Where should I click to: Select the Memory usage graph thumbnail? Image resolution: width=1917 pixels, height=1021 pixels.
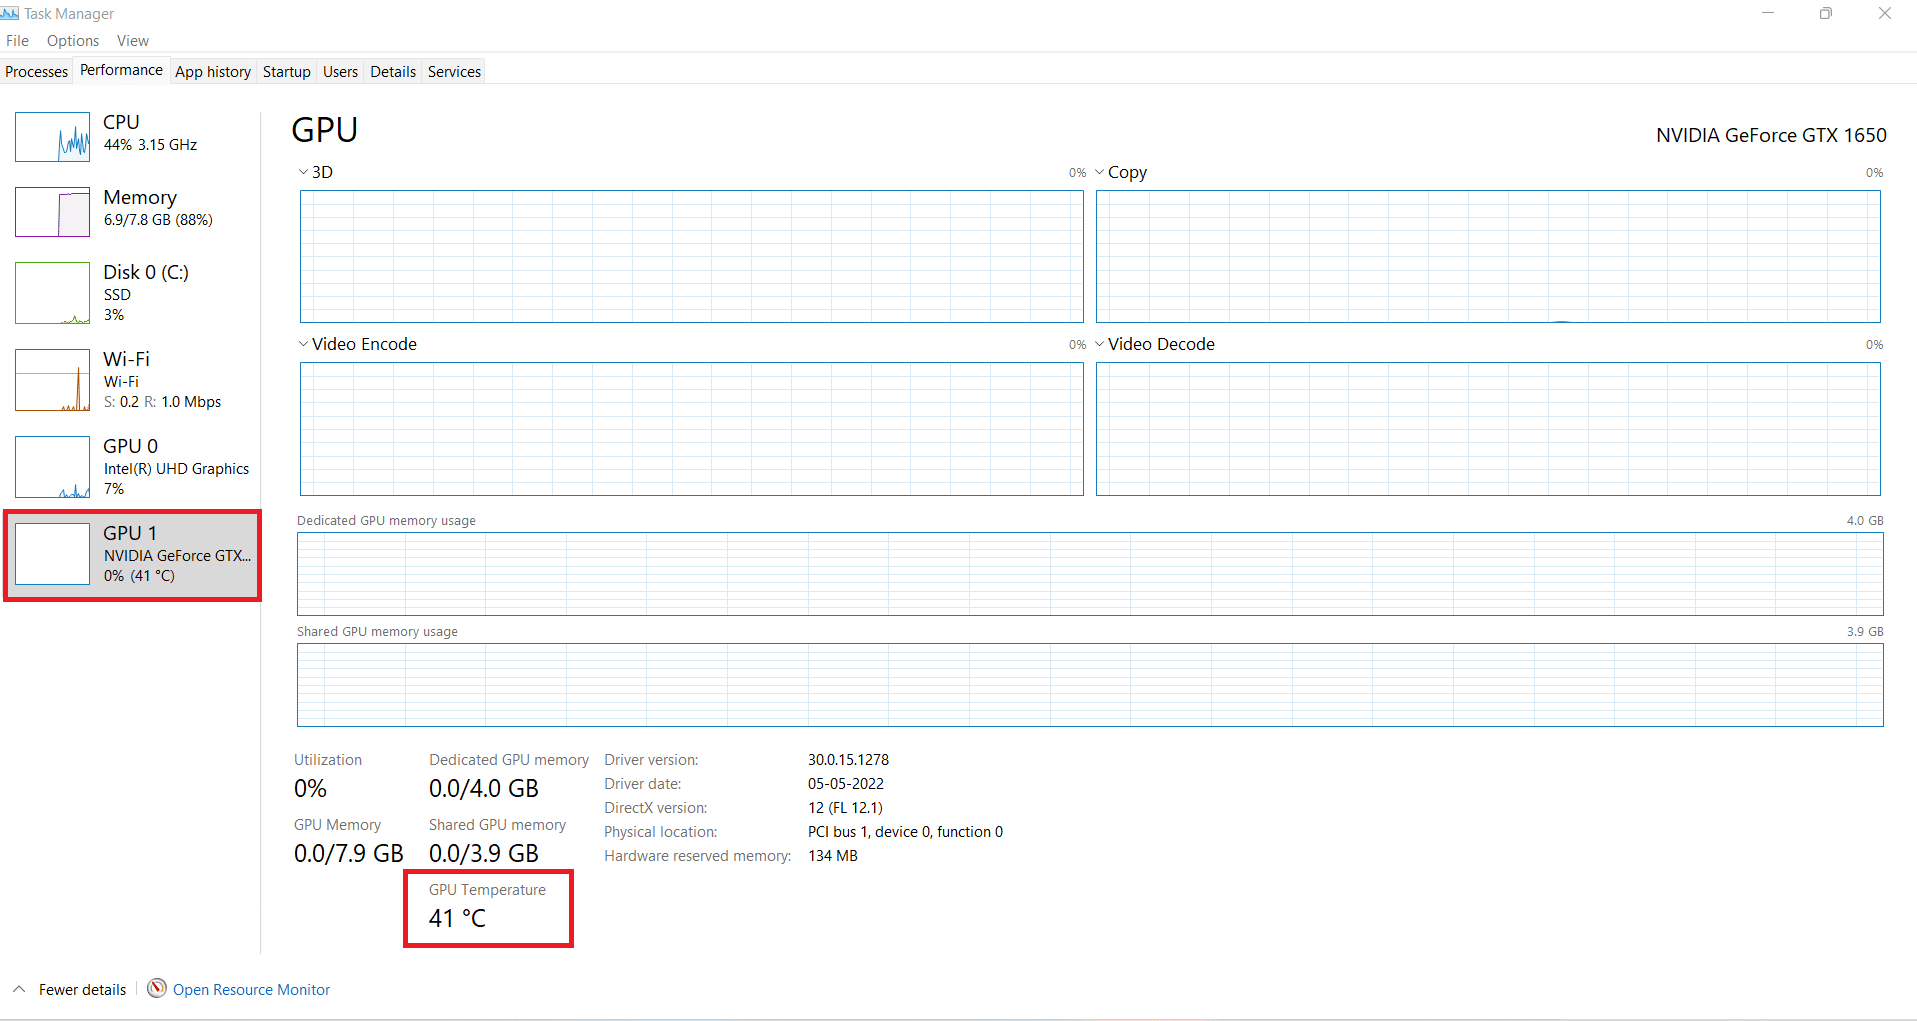53,212
